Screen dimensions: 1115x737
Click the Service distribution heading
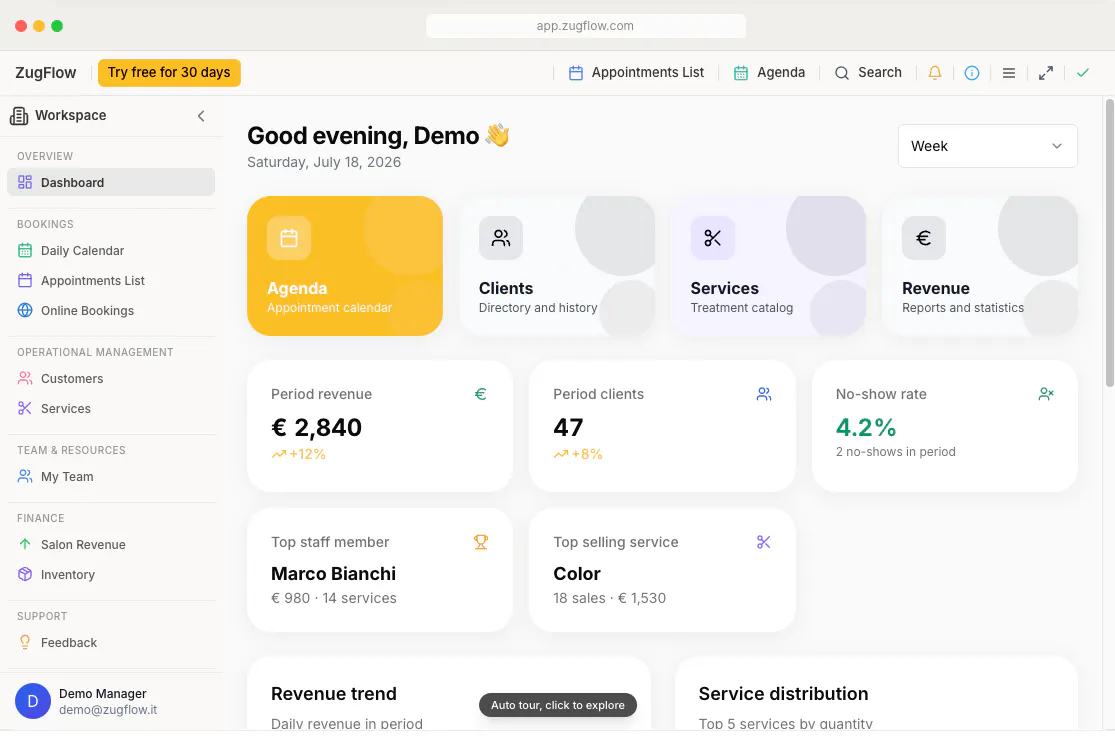[783, 694]
